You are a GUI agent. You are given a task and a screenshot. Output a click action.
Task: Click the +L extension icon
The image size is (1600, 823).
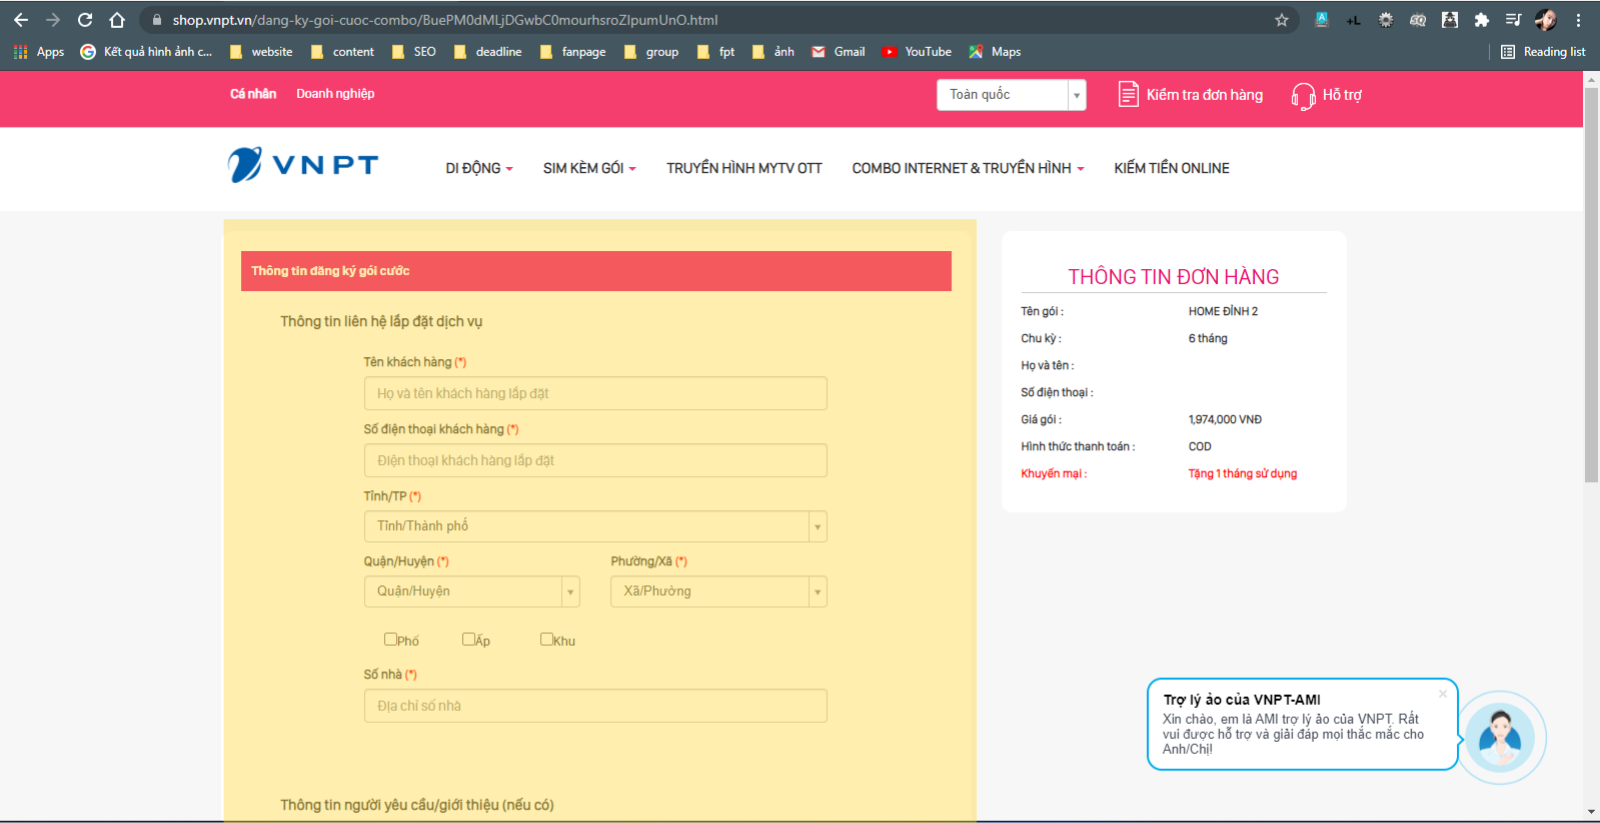point(1353,20)
